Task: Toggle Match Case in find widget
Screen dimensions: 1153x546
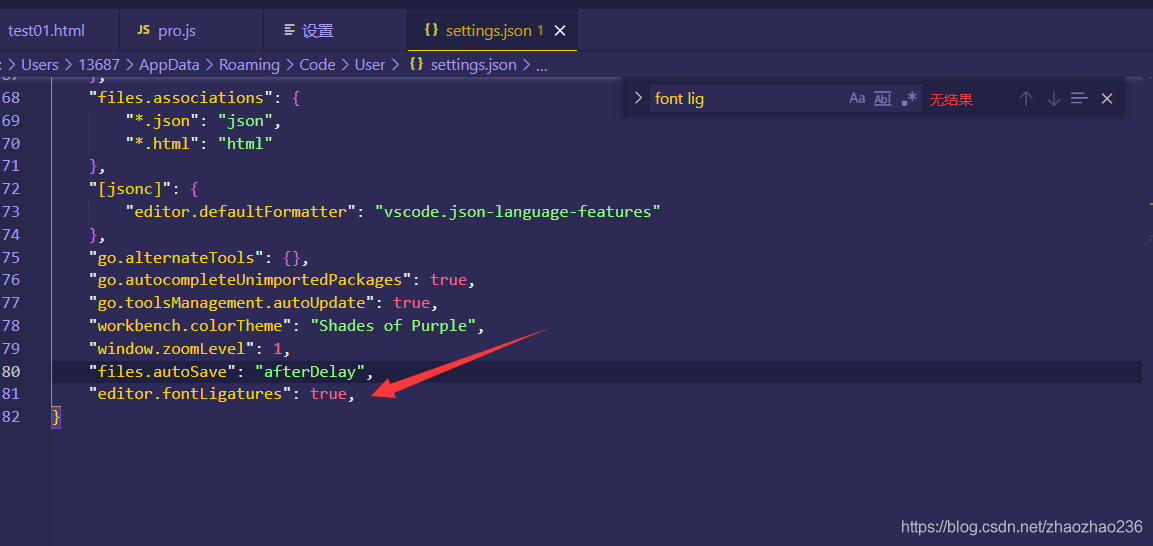Action: [x=857, y=98]
